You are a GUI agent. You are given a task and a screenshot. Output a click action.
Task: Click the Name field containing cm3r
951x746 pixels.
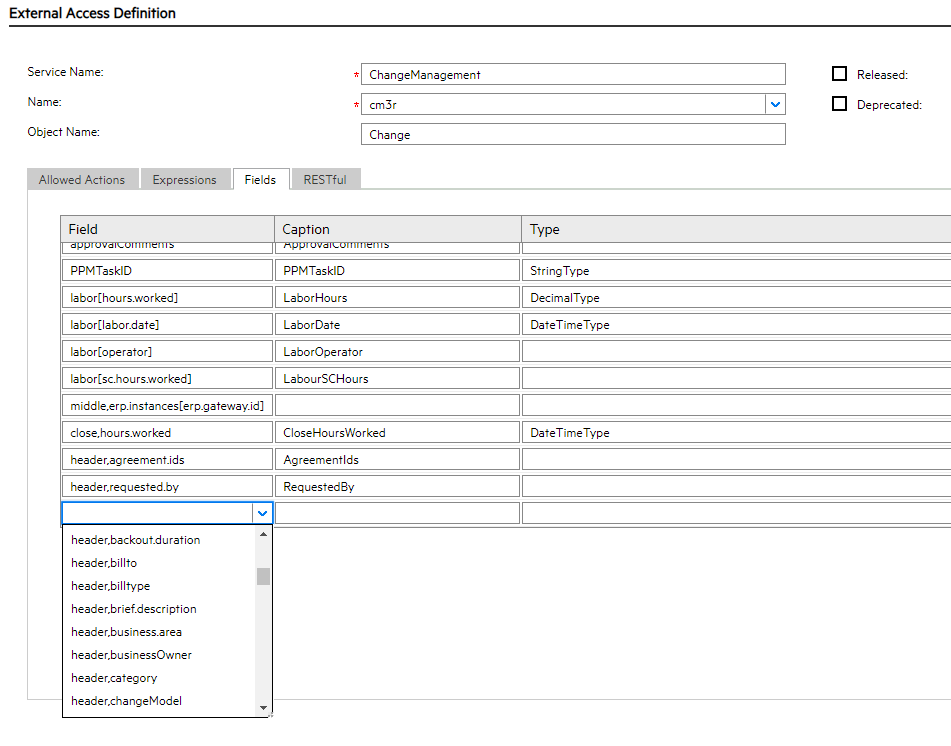point(563,104)
